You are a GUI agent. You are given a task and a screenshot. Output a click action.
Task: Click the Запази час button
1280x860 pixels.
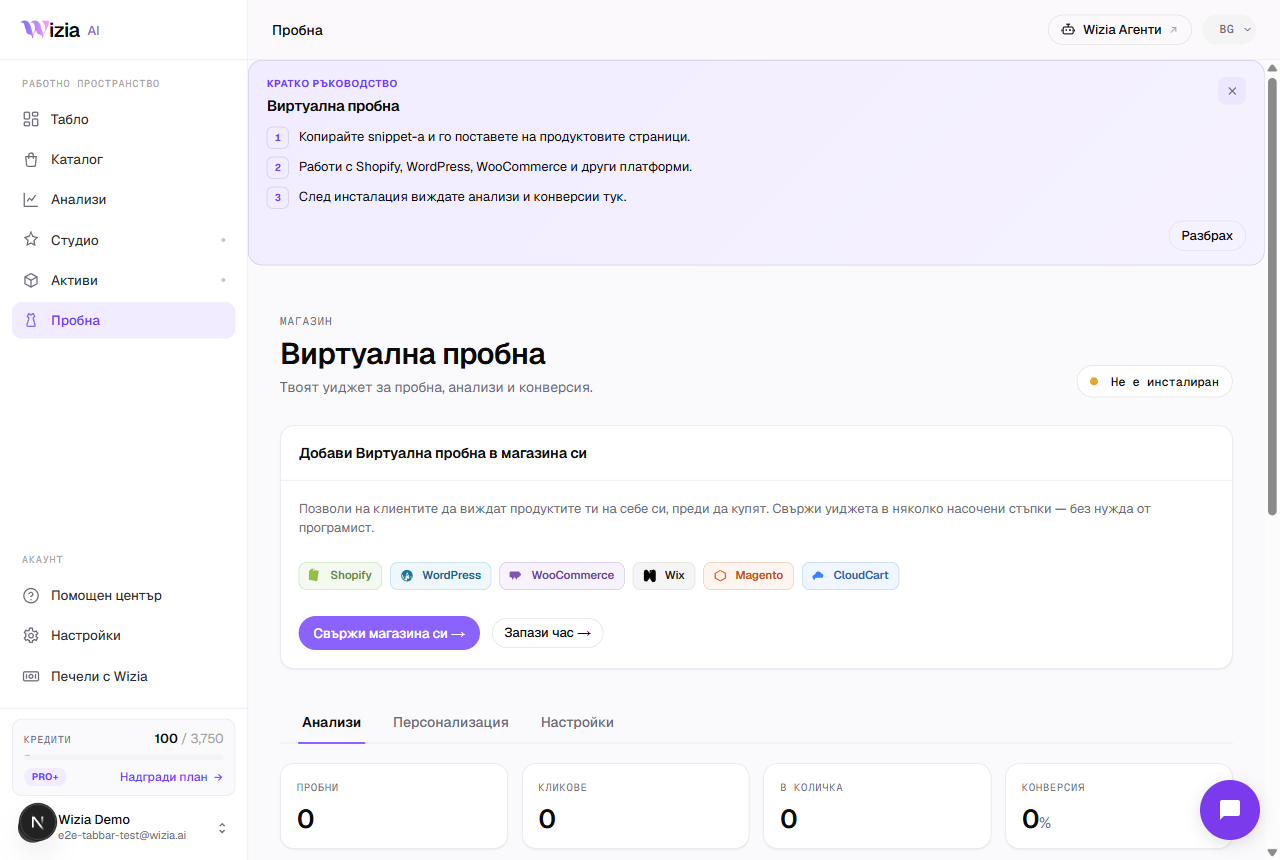coord(547,633)
